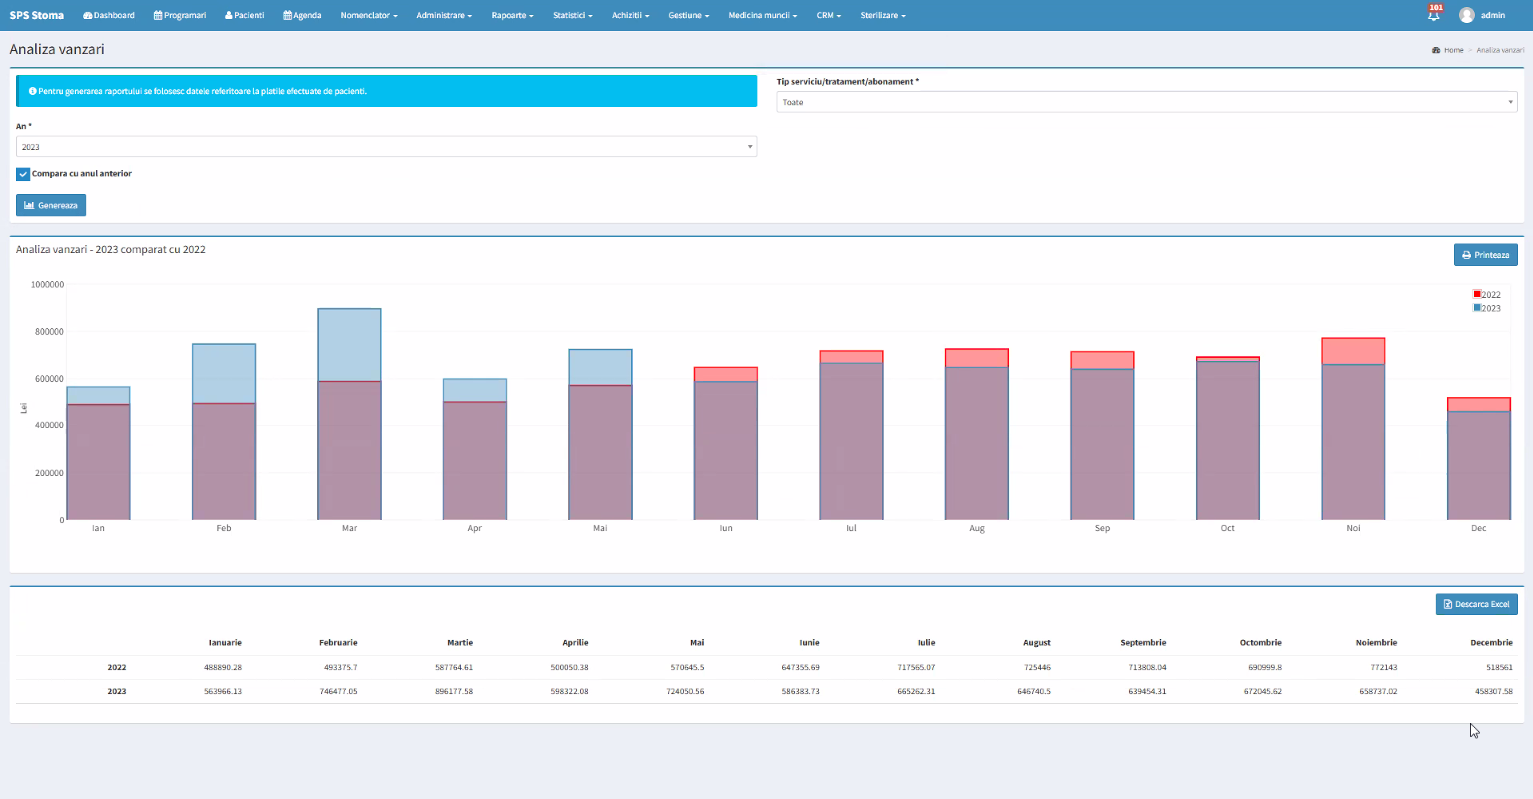
Task: Open the notifications bell icon
Action: [x=1434, y=15]
